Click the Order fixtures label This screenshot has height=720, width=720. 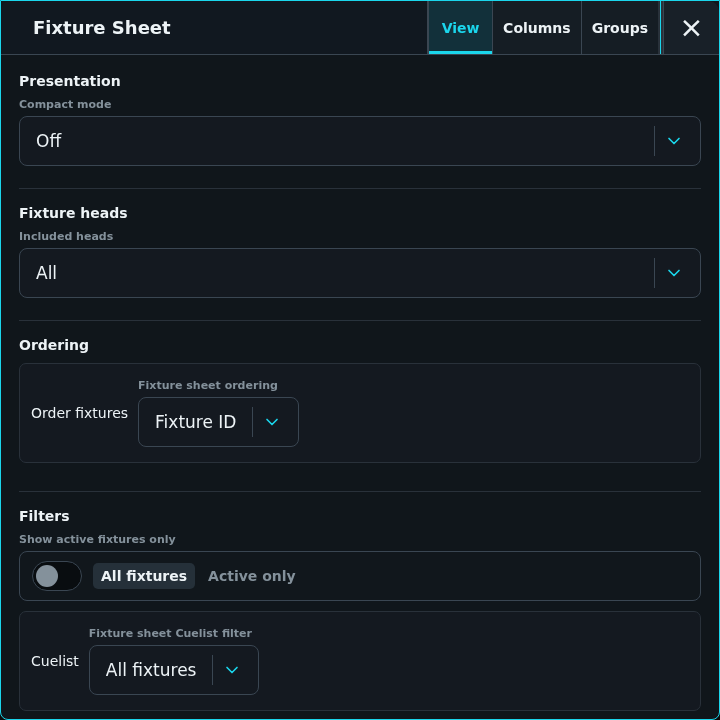pos(79,413)
